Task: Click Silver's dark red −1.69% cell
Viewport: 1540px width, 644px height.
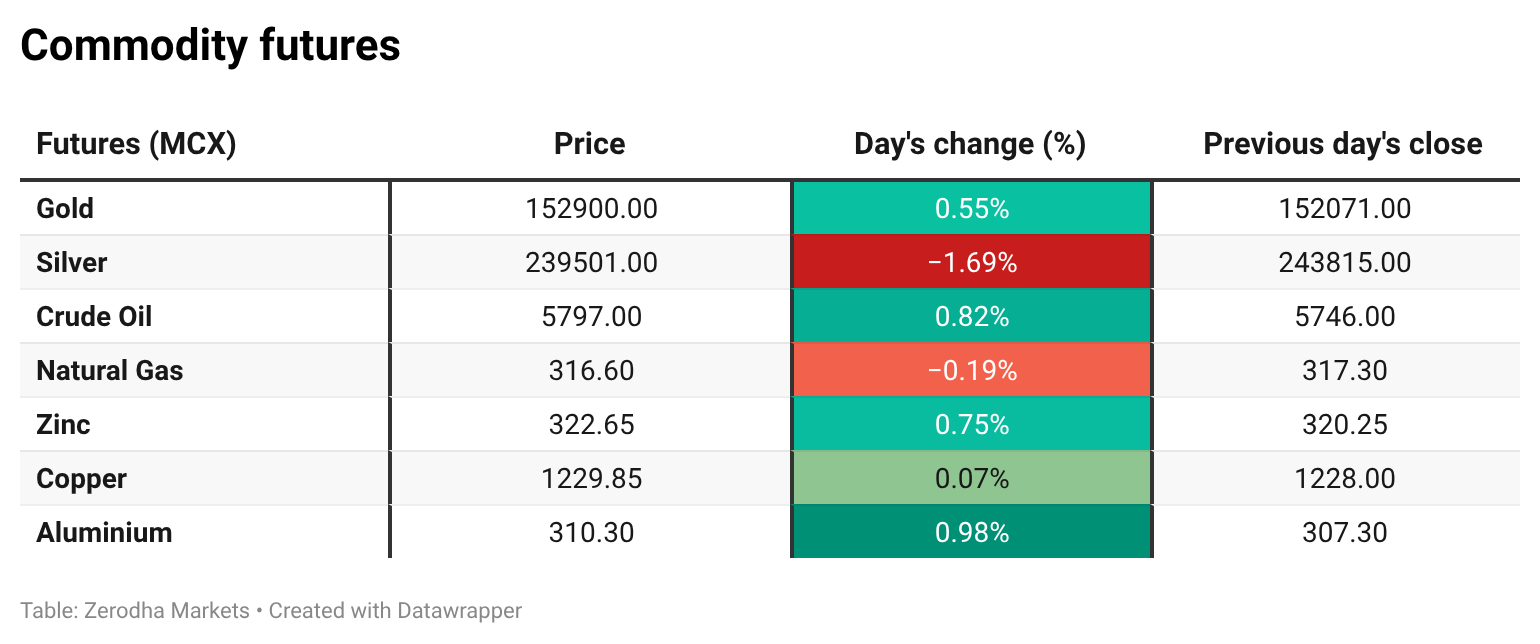Action: [971, 263]
